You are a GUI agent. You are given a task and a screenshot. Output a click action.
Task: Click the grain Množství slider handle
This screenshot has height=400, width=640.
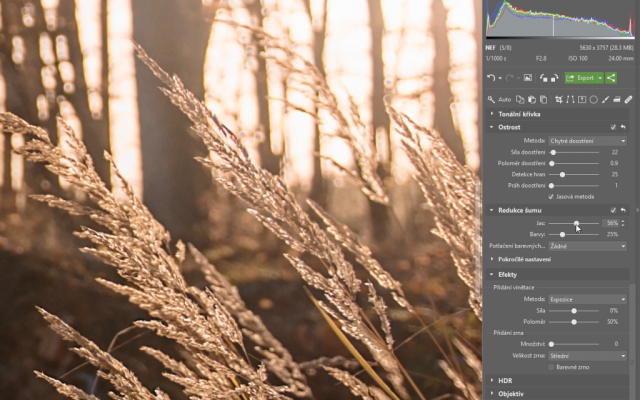[551, 344]
